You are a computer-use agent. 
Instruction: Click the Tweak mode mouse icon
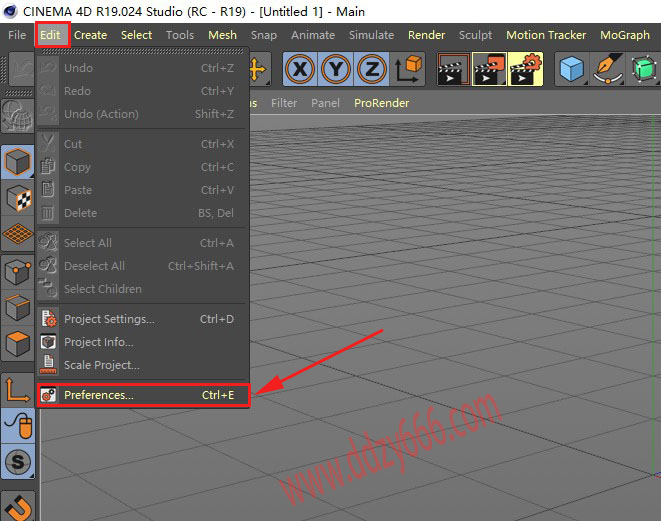click(x=17, y=426)
